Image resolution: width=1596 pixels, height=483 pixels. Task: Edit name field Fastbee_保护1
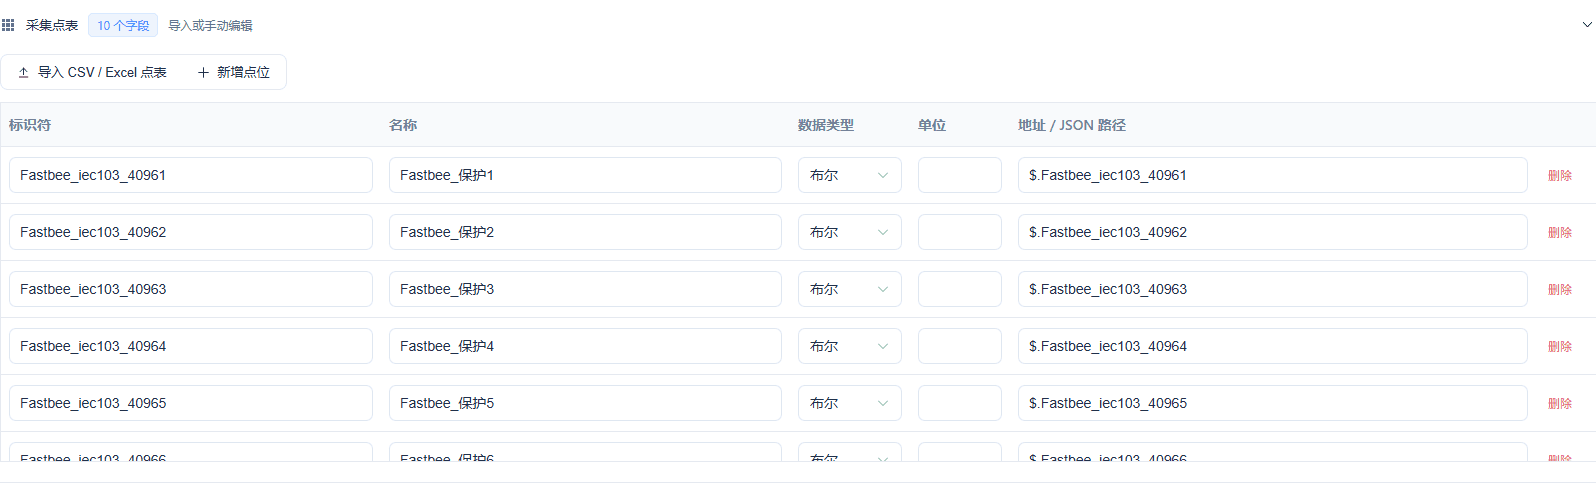point(585,175)
